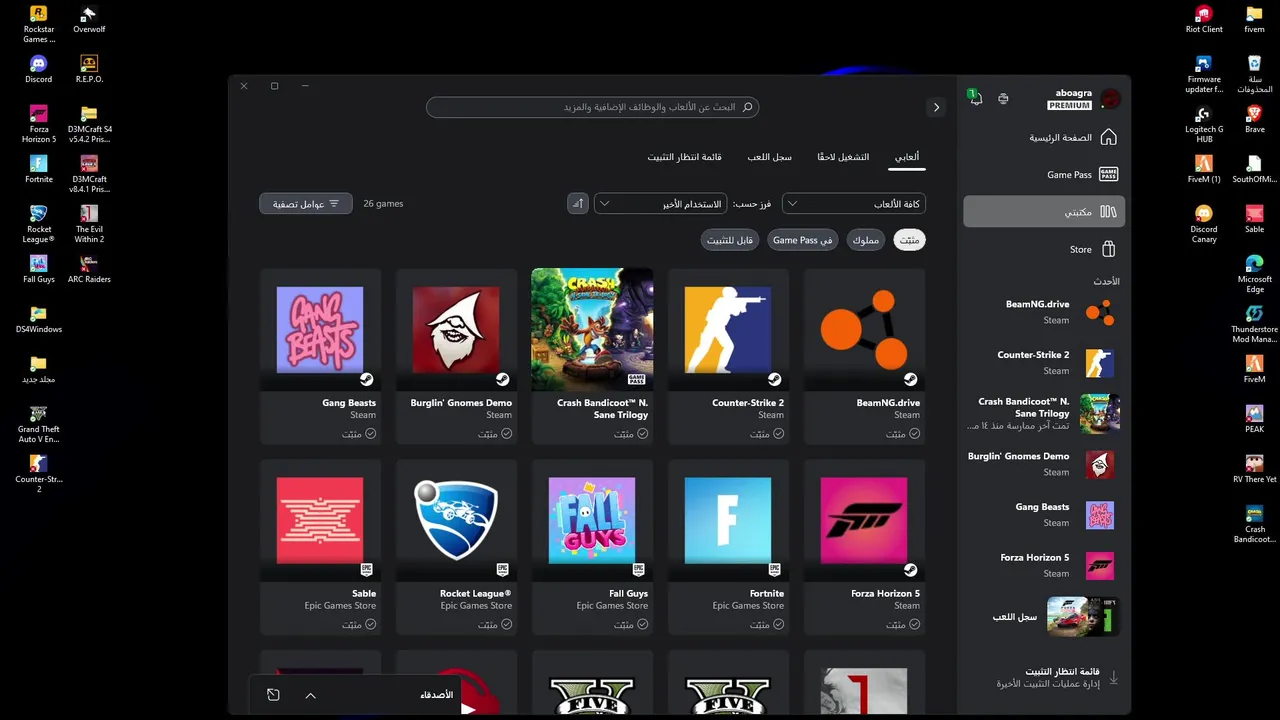Screen dimensions: 1280x720
Task: Click the Home page sidebar icon
Action: coord(1108,137)
